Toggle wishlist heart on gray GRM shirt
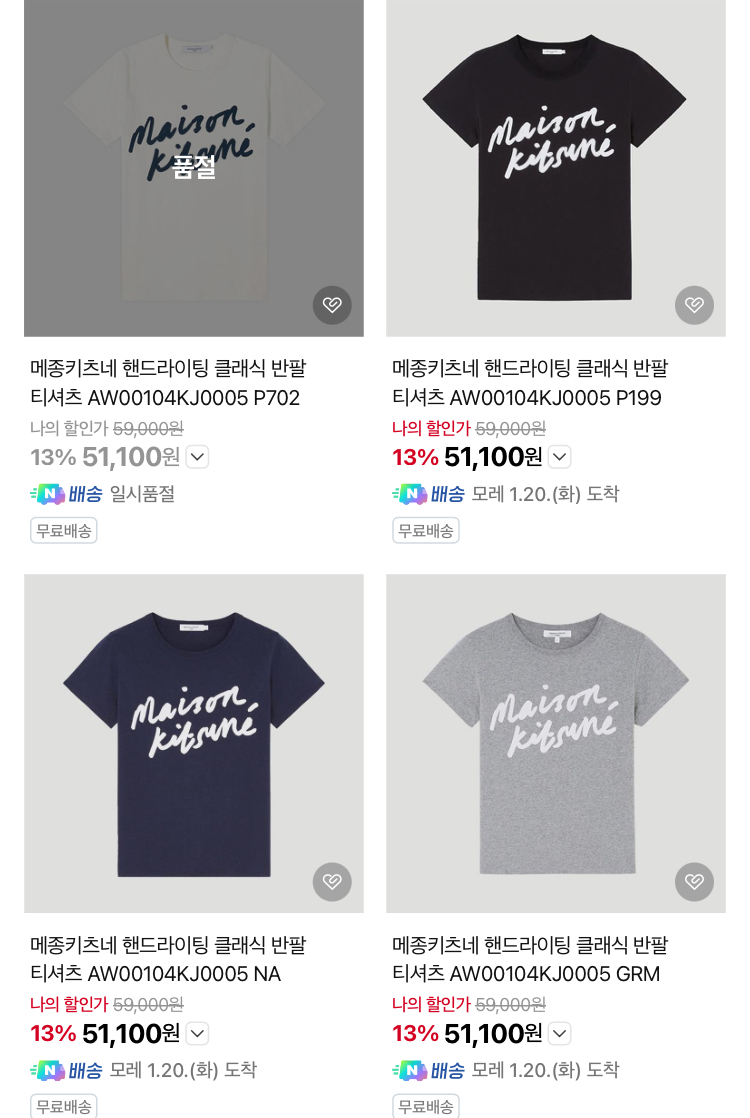The image size is (750, 1118). pyautogui.click(x=694, y=881)
